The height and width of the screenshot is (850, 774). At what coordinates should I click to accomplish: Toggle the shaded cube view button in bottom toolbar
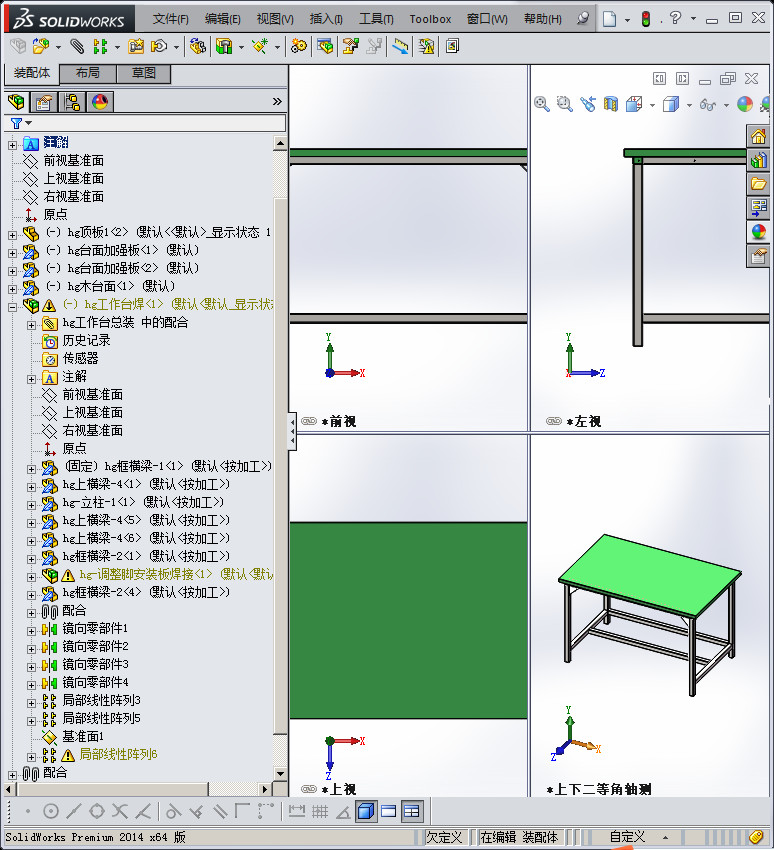click(x=366, y=811)
